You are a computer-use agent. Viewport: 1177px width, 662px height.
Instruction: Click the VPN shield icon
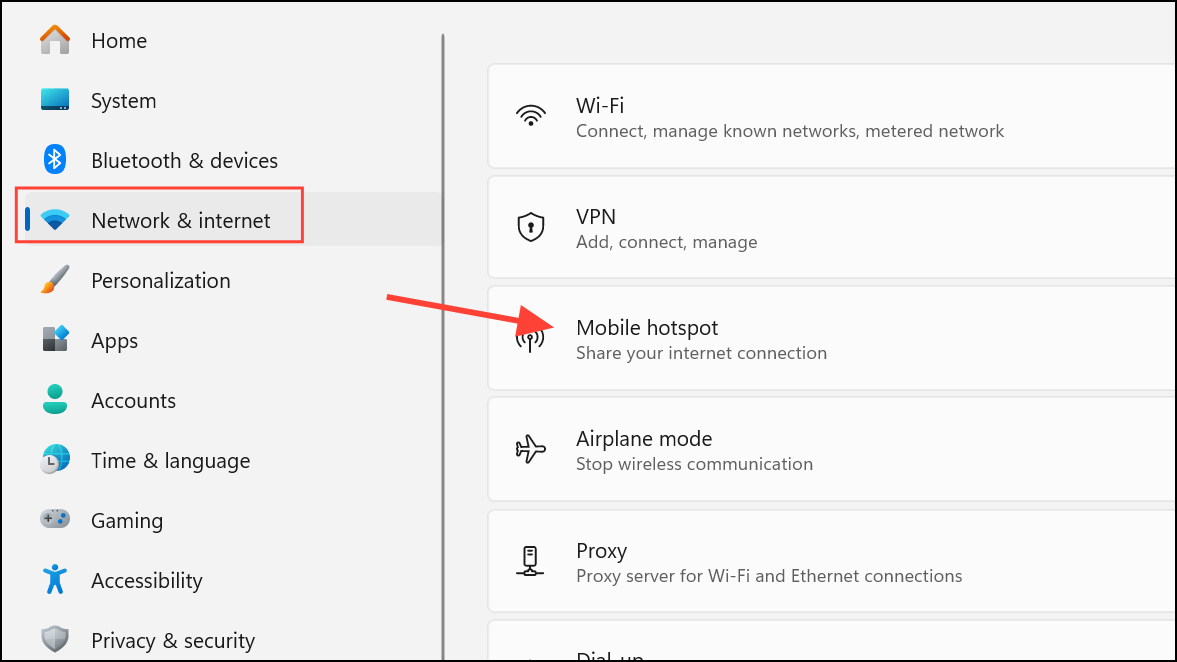(x=531, y=227)
